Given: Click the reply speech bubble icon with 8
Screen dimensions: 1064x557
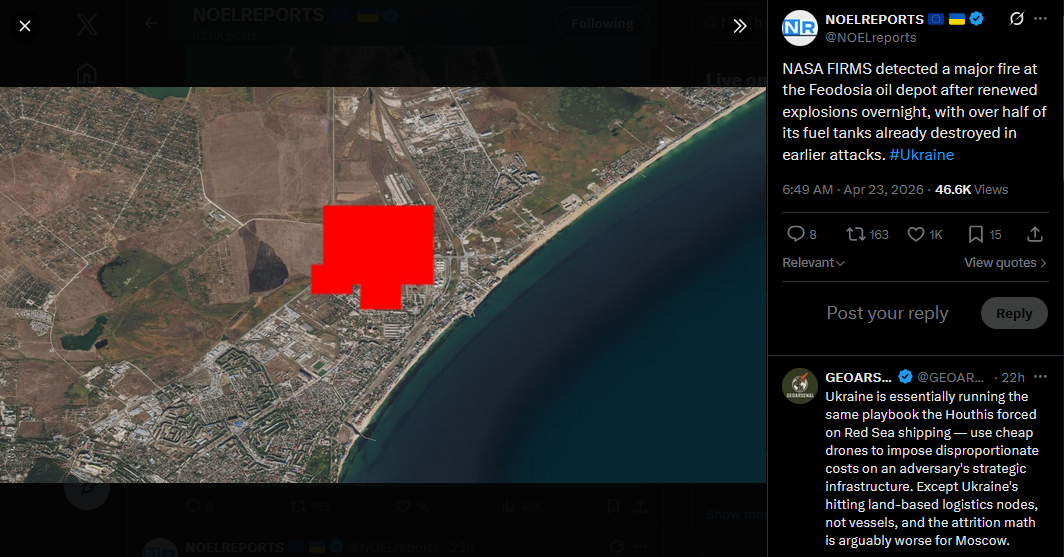Looking at the screenshot, I should pos(801,234).
